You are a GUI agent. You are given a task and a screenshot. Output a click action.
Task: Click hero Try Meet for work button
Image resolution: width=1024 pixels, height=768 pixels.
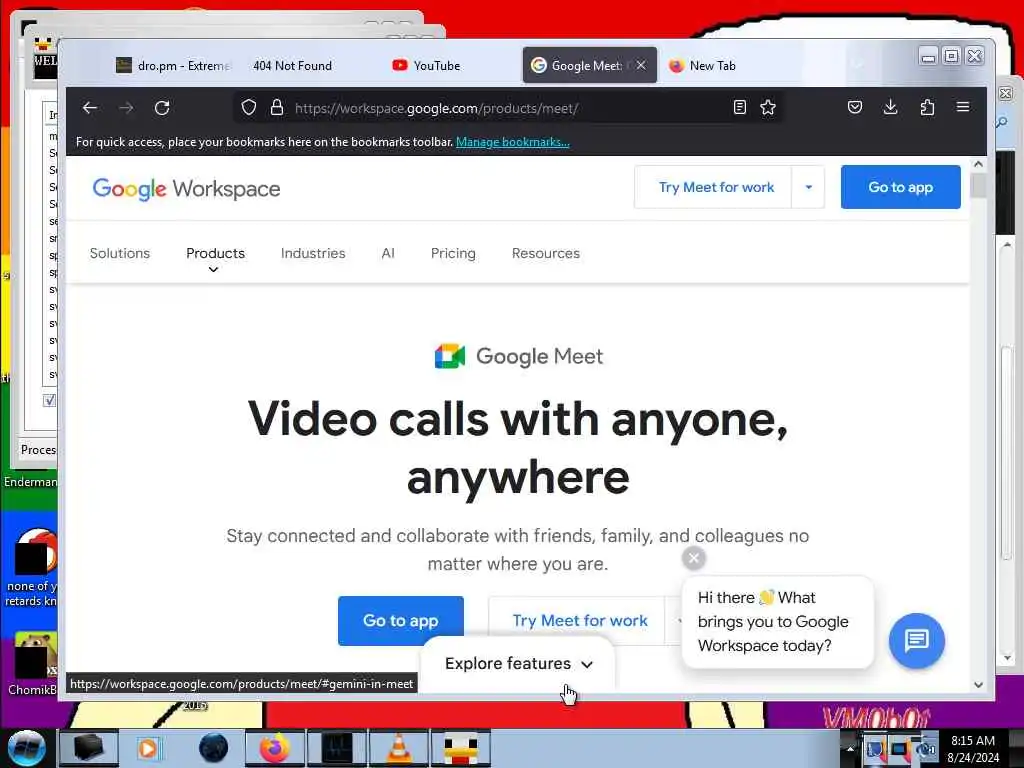point(579,620)
